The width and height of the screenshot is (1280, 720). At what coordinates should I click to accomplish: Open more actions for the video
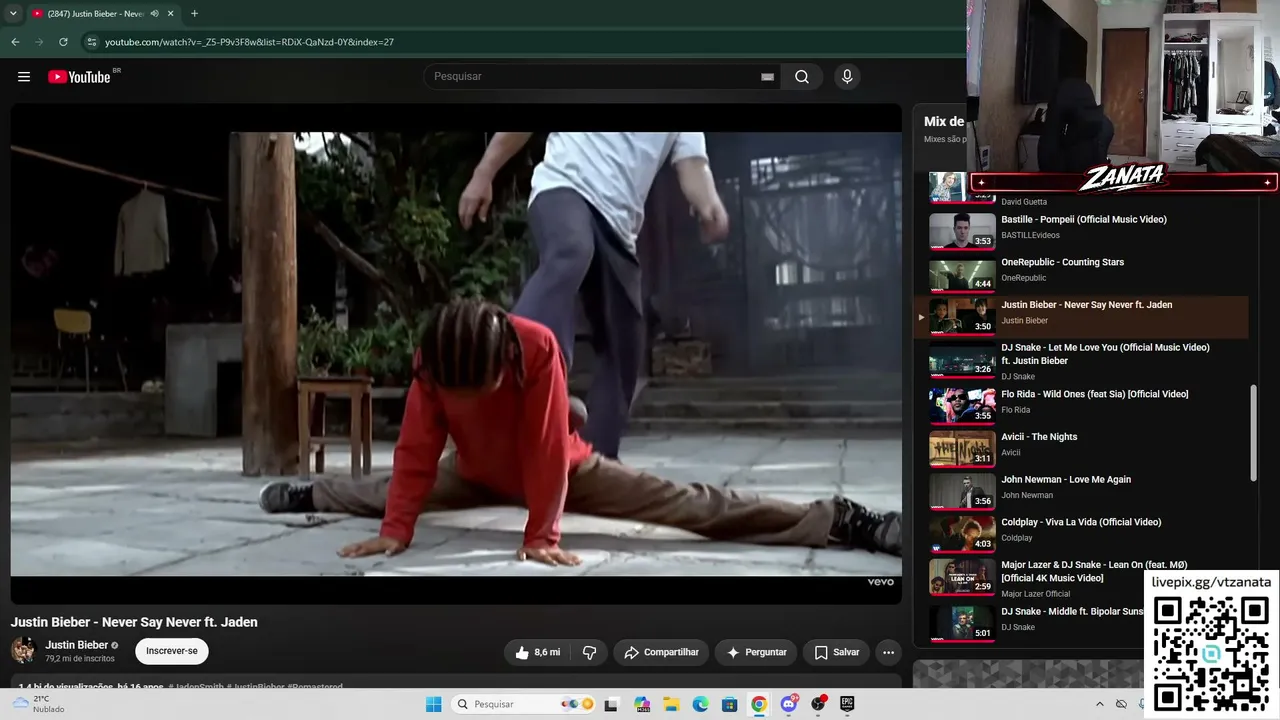coord(888,652)
